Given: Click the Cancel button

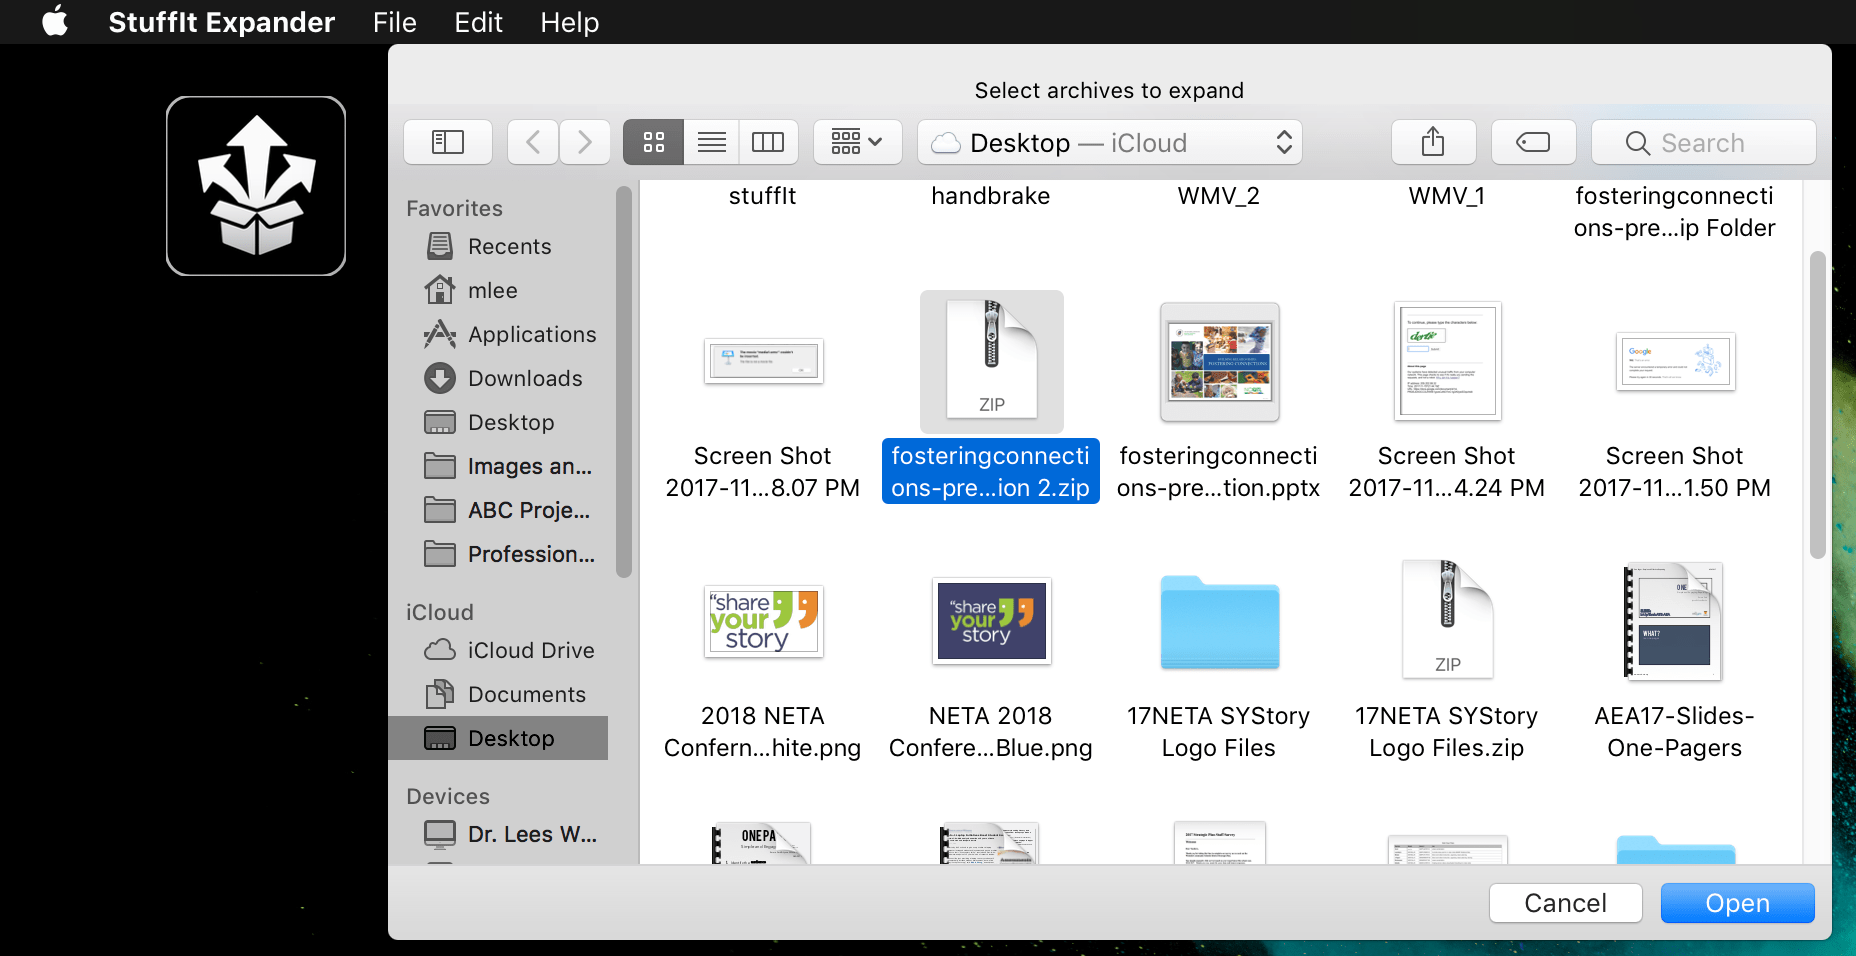Looking at the screenshot, I should (1565, 903).
